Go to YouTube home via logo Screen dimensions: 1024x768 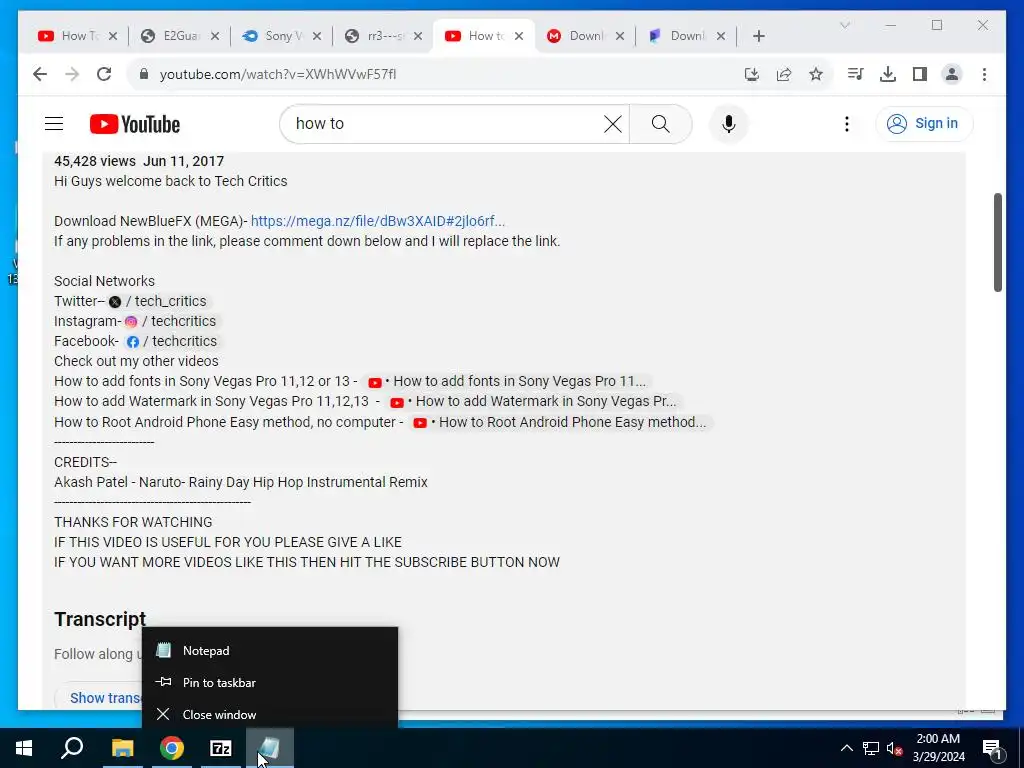(135, 124)
